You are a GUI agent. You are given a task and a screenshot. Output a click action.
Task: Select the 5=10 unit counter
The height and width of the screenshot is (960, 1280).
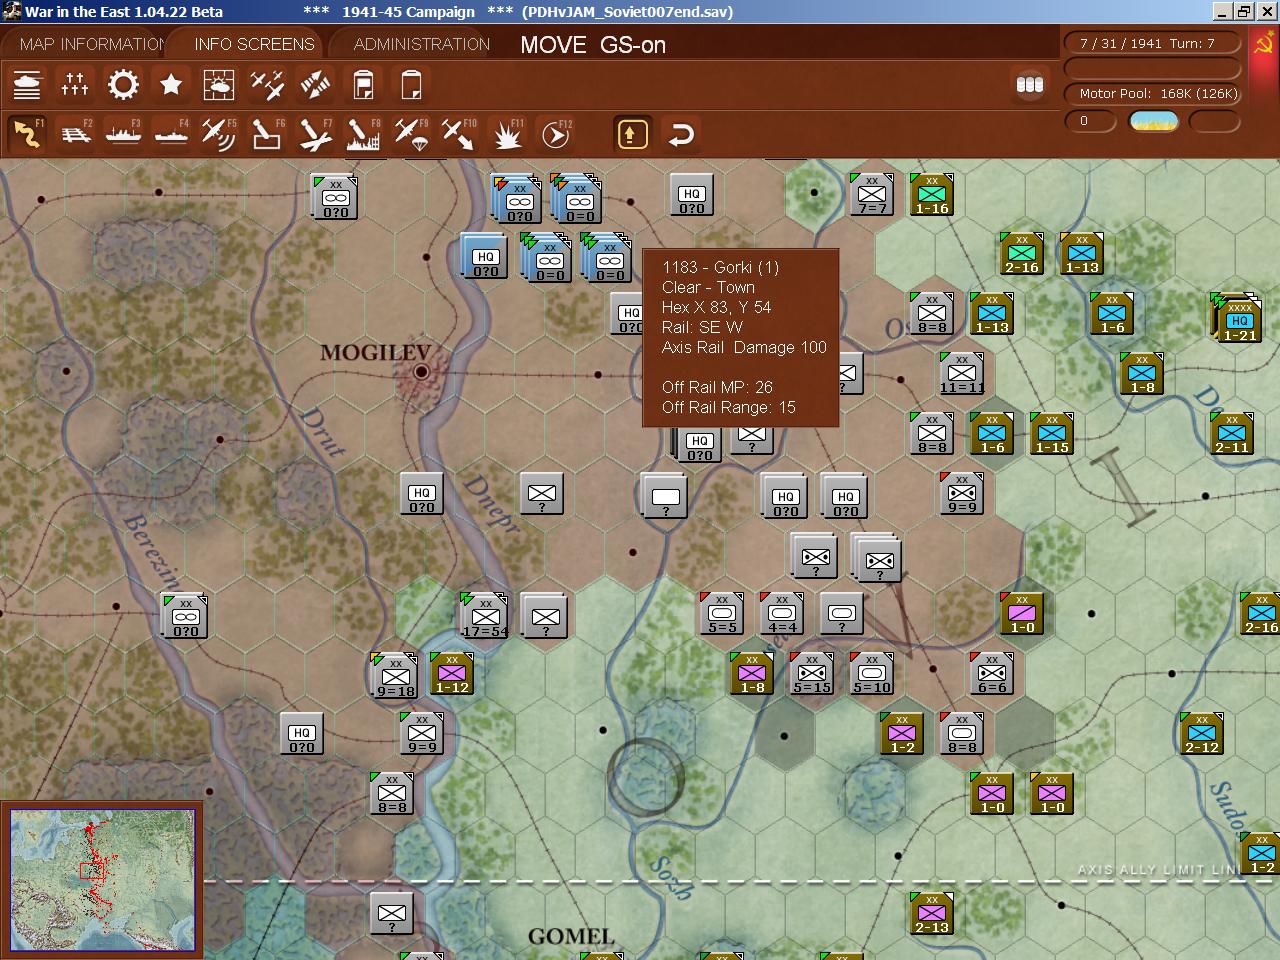click(872, 674)
